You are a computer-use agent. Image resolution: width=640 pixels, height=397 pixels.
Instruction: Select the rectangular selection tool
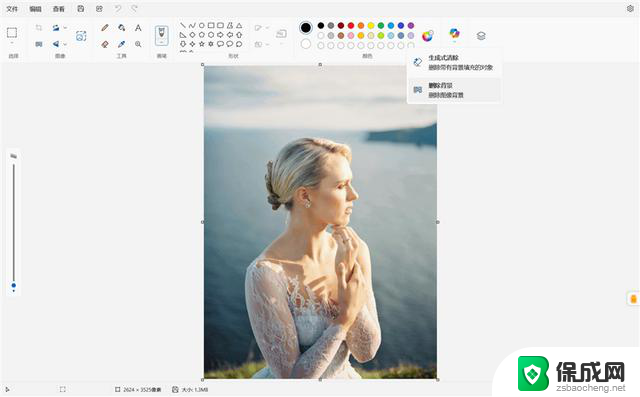12,32
